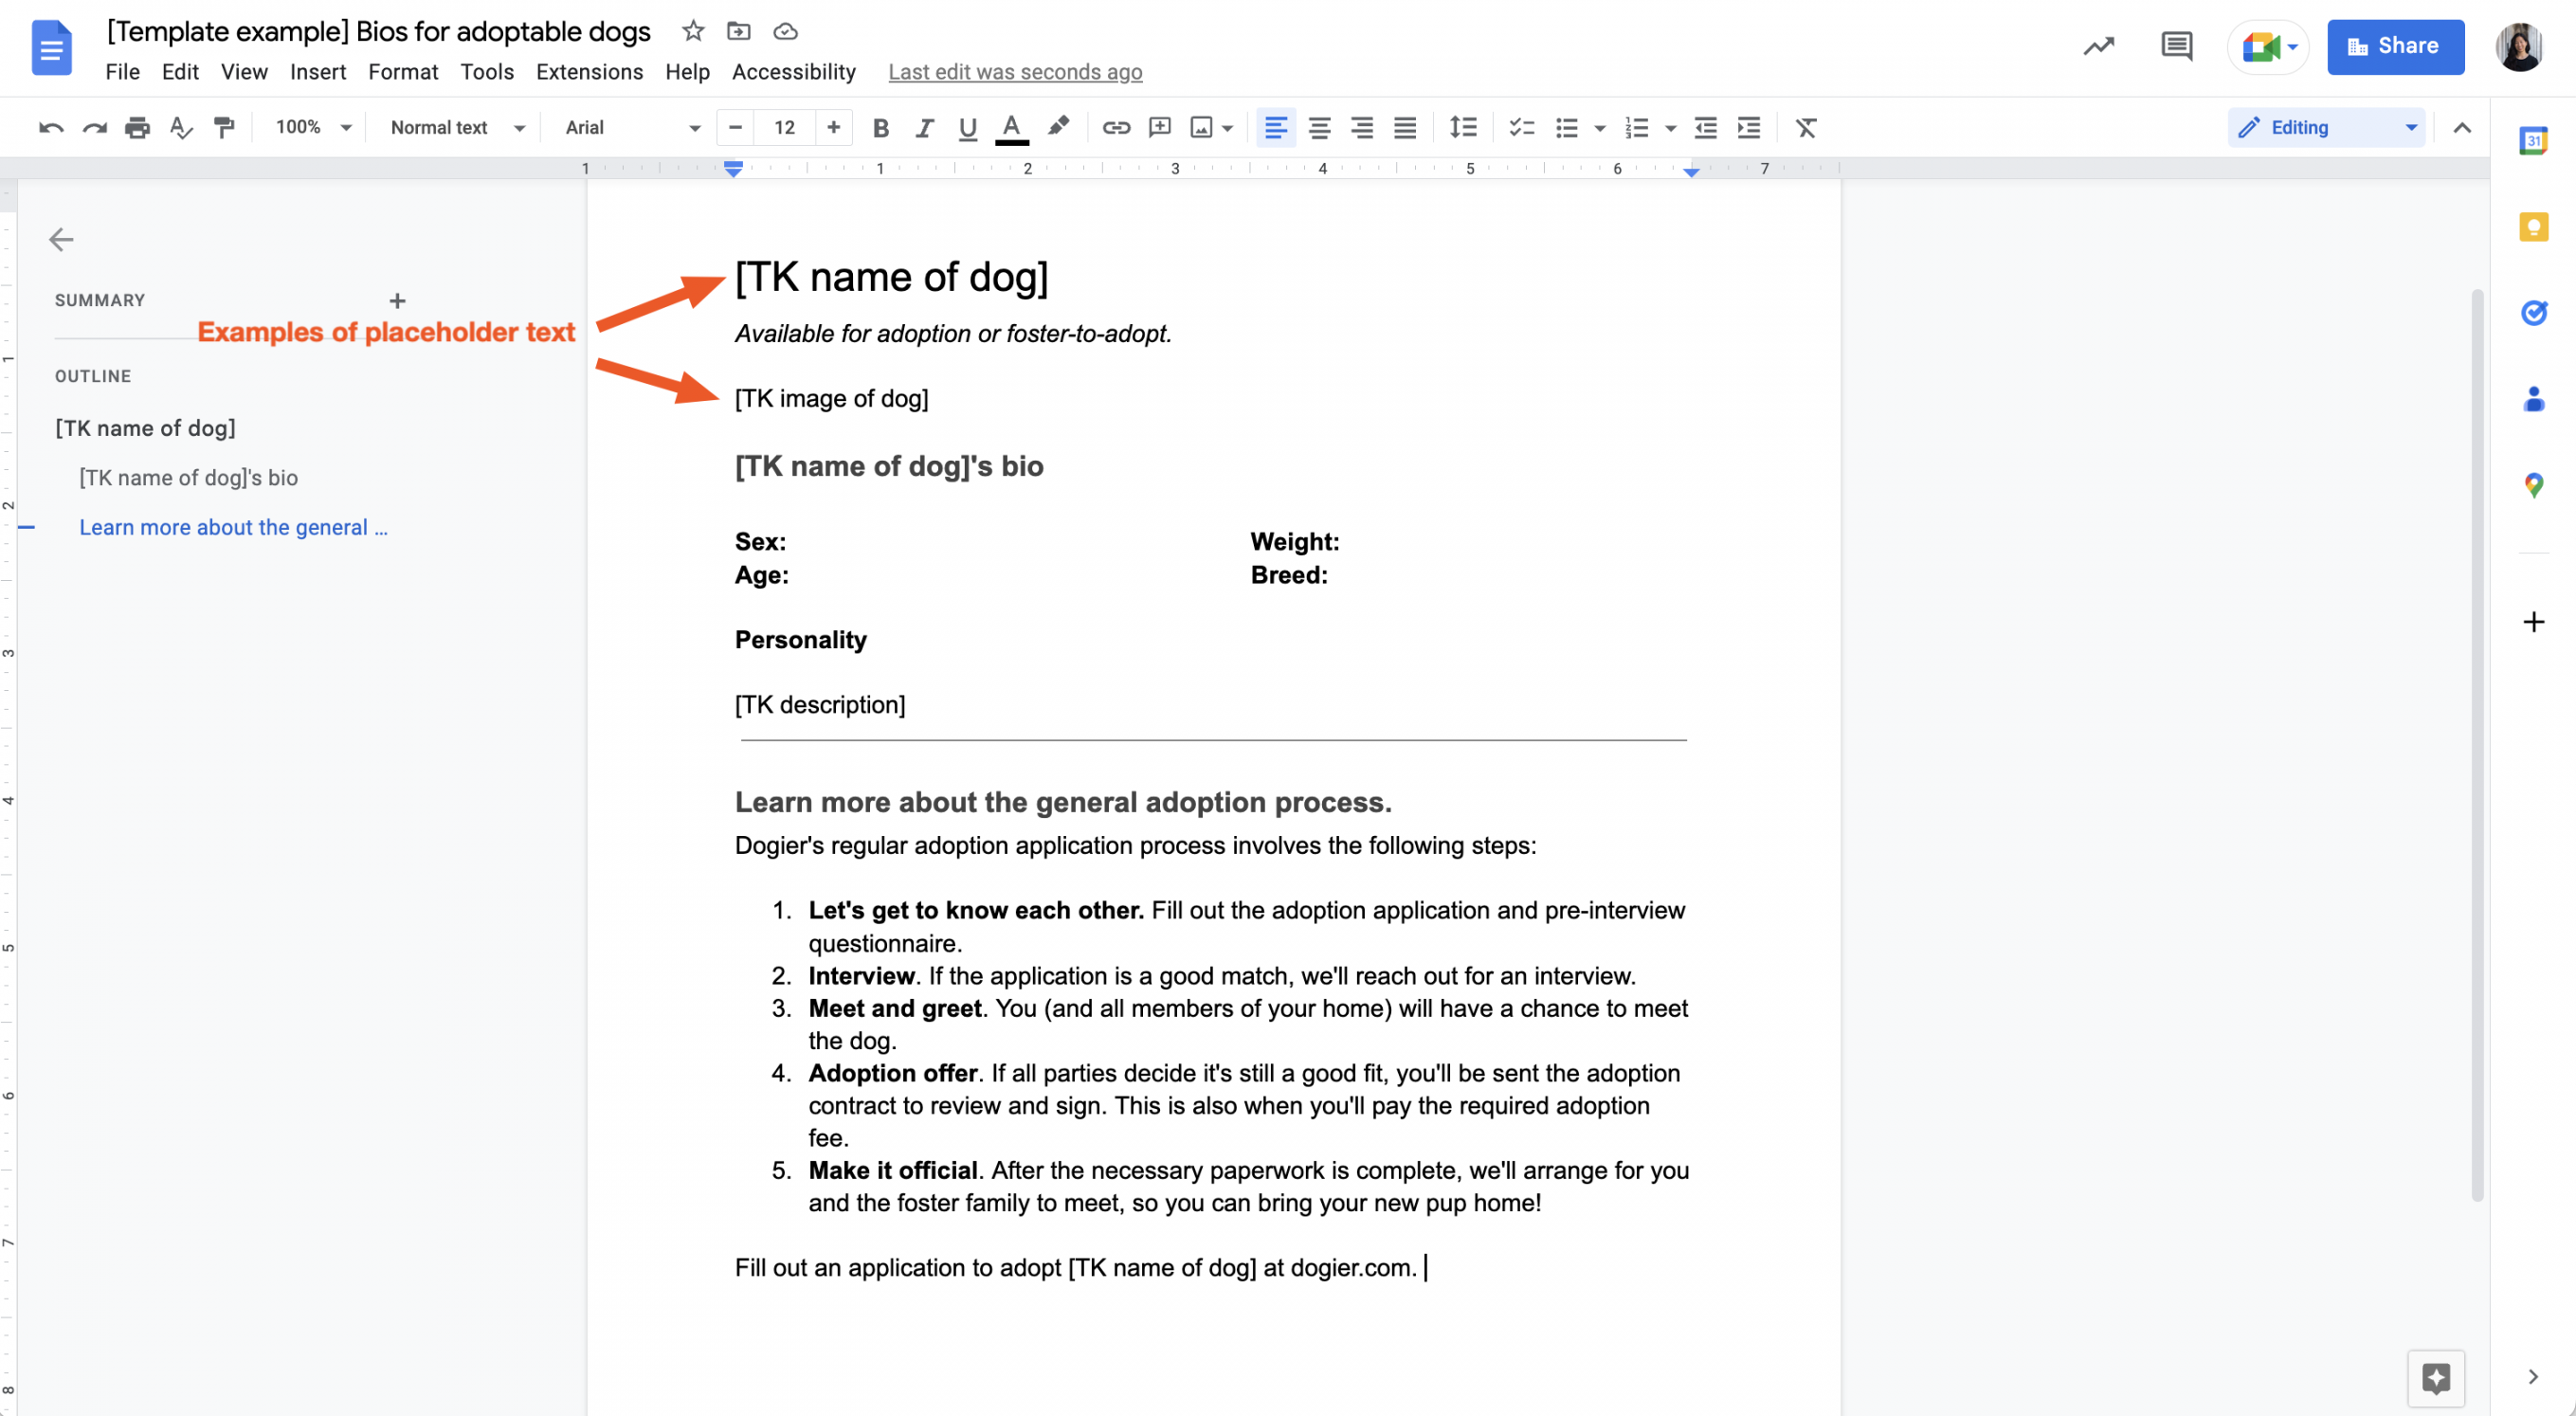Click the font size increase stepper
Screen dimensions: 2576x1416
833,125
